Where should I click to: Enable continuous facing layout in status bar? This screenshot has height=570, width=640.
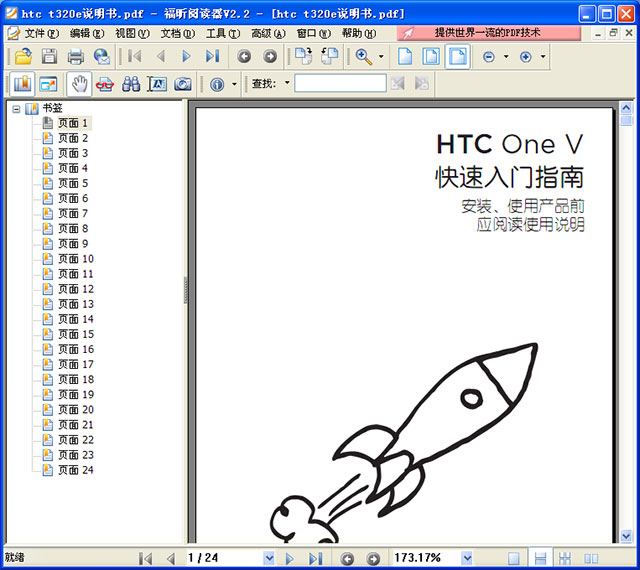pos(565,558)
